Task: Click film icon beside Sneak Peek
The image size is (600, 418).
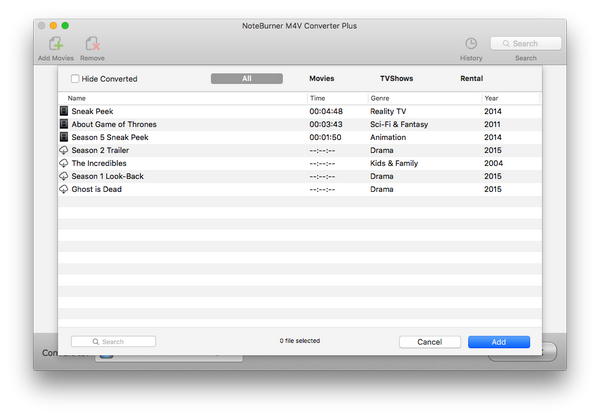Action: coord(64,111)
